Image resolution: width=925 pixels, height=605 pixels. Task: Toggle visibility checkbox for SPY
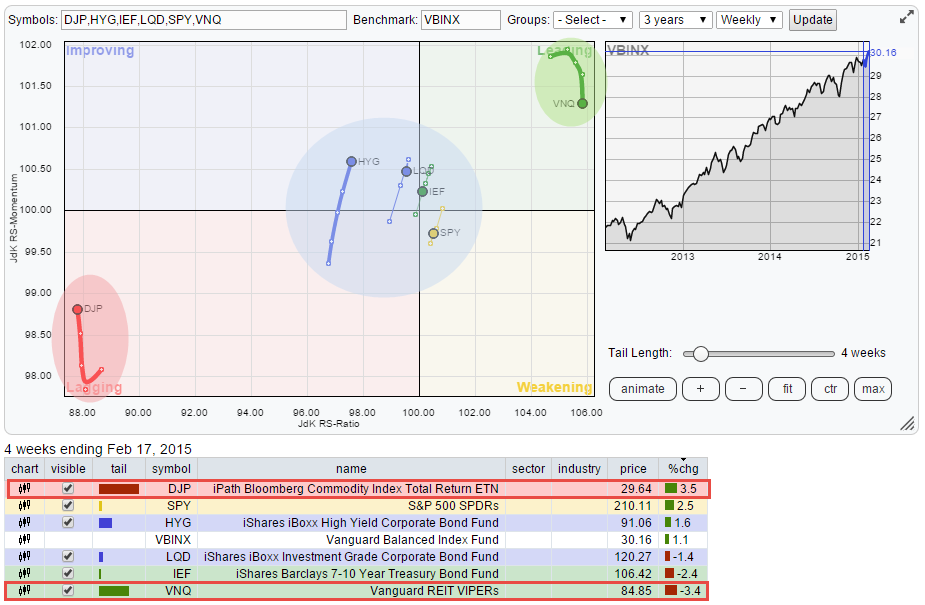point(68,506)
